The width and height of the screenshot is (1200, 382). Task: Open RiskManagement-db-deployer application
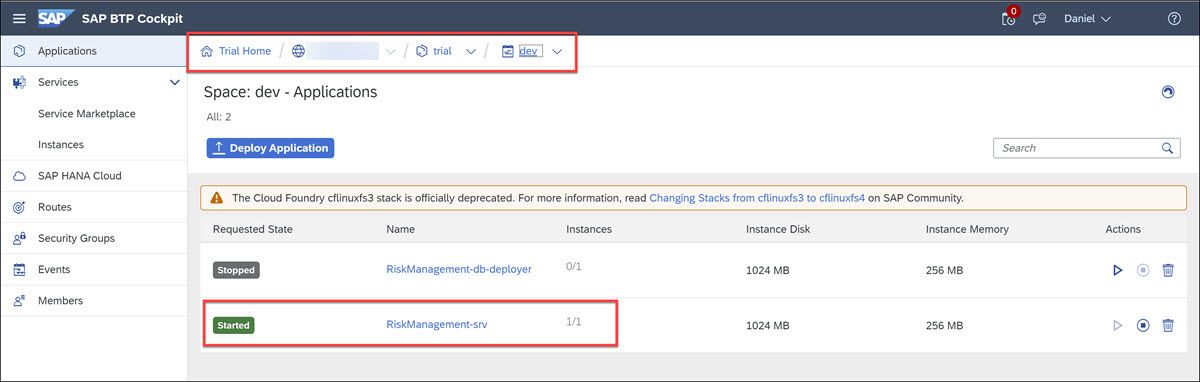tap(459, 269)
